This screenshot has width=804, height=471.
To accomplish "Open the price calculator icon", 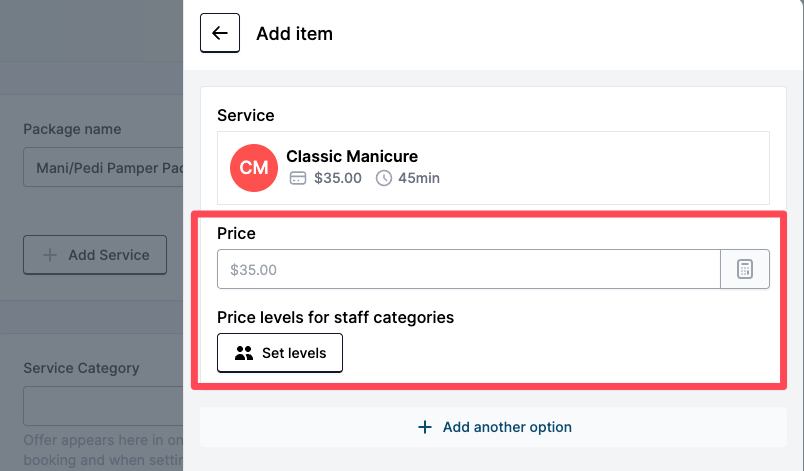I will coord(745,269).
